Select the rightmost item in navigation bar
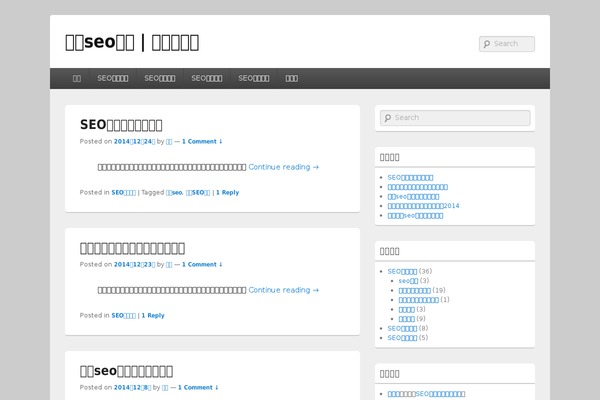The height and width of the screenshot is (400, 600). 291,78
